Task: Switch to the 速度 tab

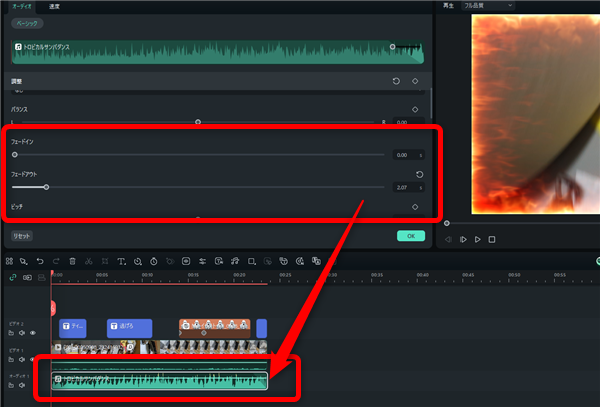Action: tap(55, 6)
